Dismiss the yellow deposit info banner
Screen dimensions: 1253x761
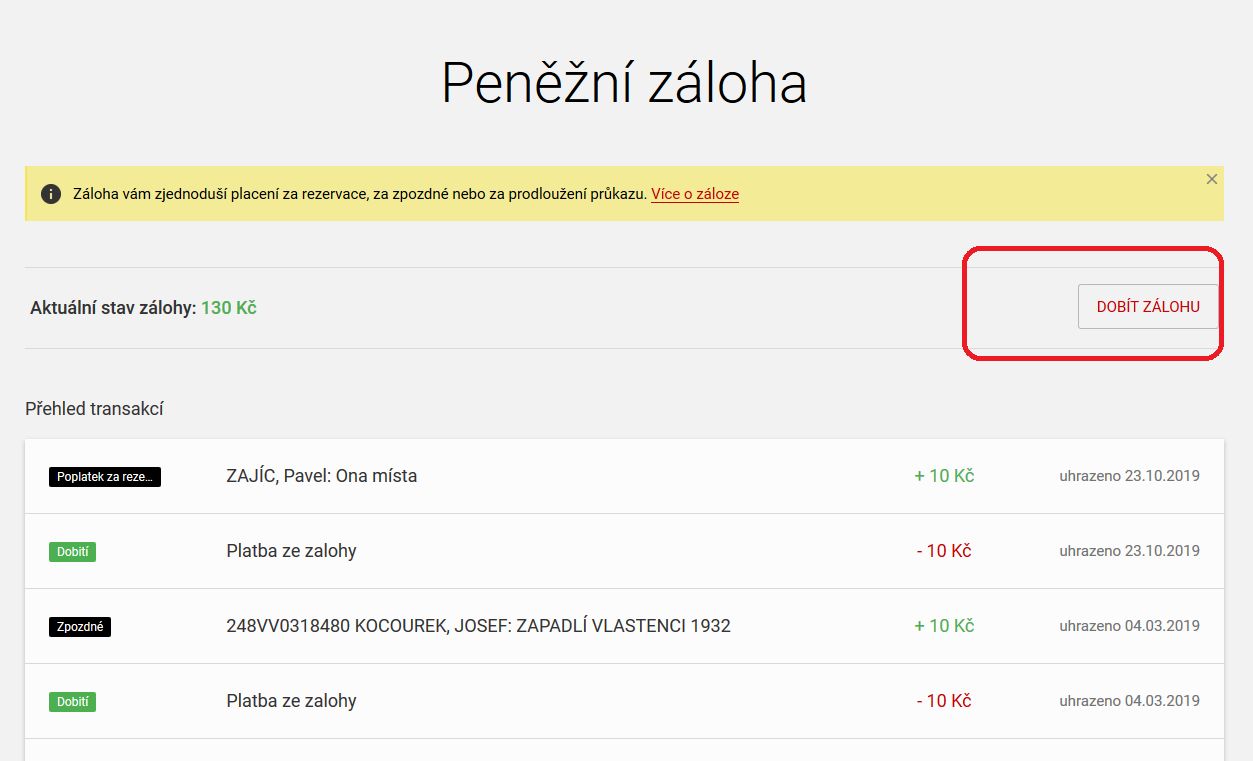coord(1211,179)
